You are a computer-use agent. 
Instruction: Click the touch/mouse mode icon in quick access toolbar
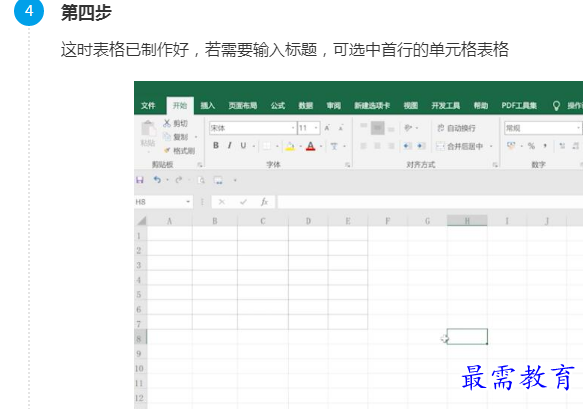coord(218,180)
